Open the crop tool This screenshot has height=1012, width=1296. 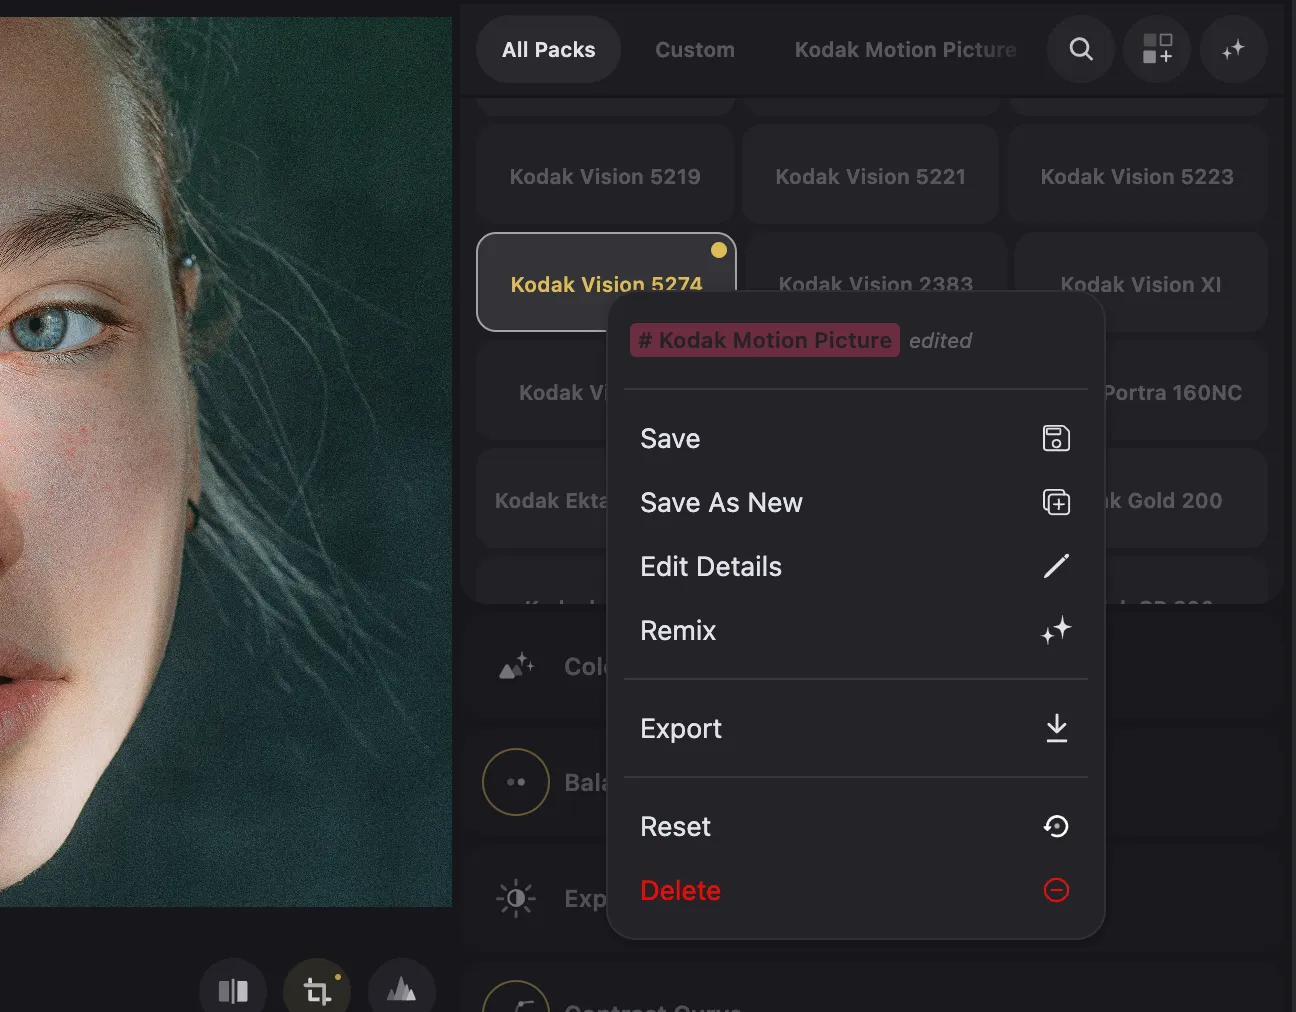[317, 991]
